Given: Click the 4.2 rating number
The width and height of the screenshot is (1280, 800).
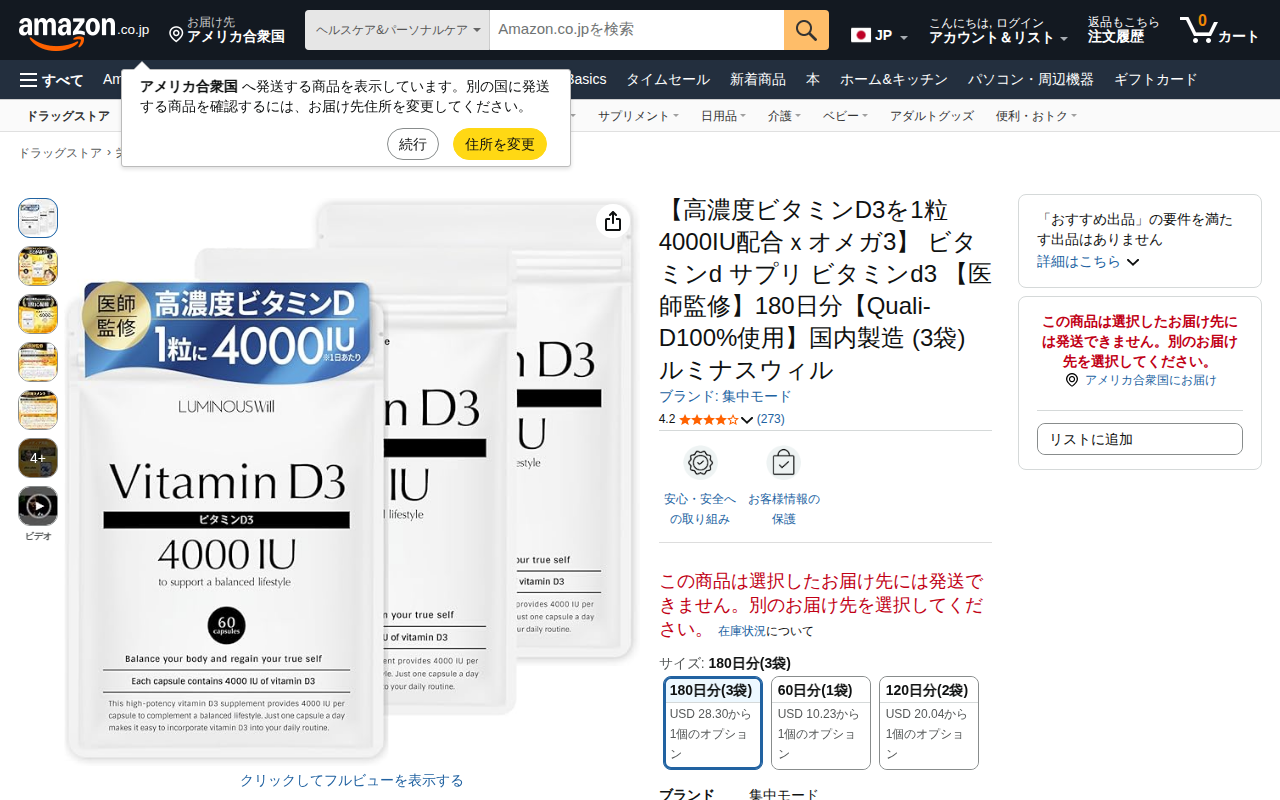Looking at the screenshot, I should [x=667, y=419].
